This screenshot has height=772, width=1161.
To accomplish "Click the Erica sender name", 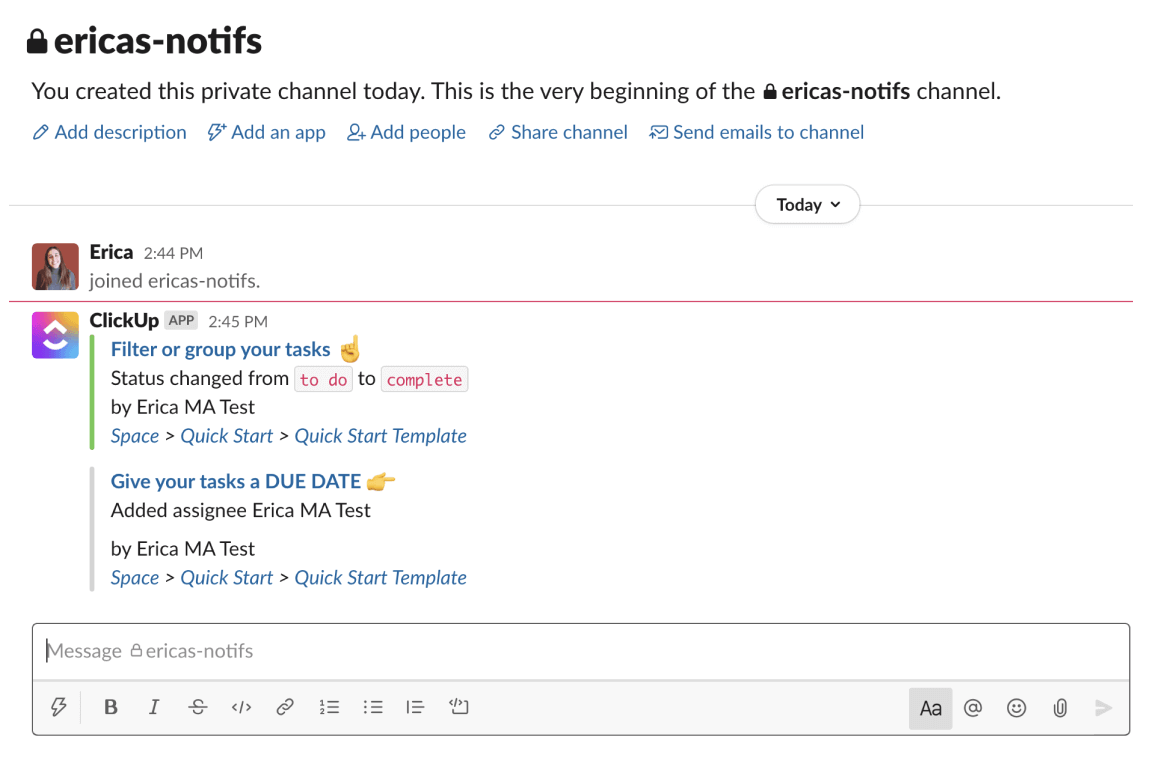I will click(x=111, y=252).
